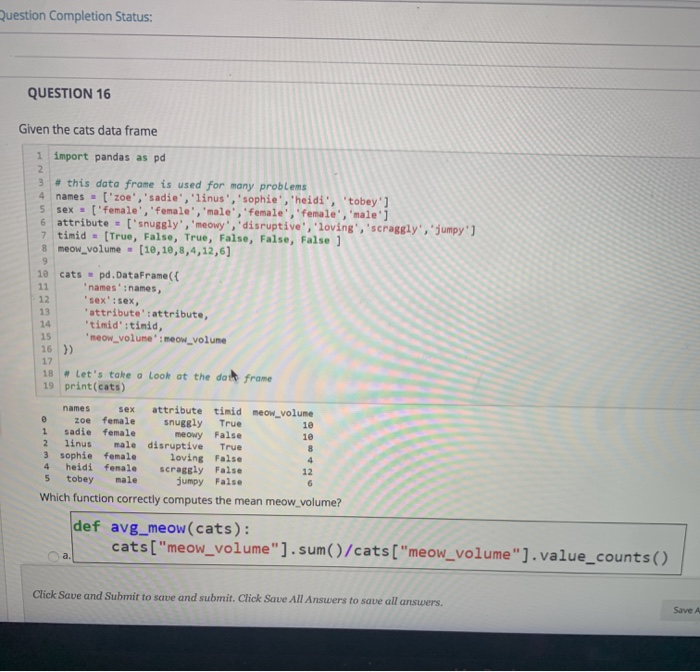Click the attribute list code line

[266, 225]
